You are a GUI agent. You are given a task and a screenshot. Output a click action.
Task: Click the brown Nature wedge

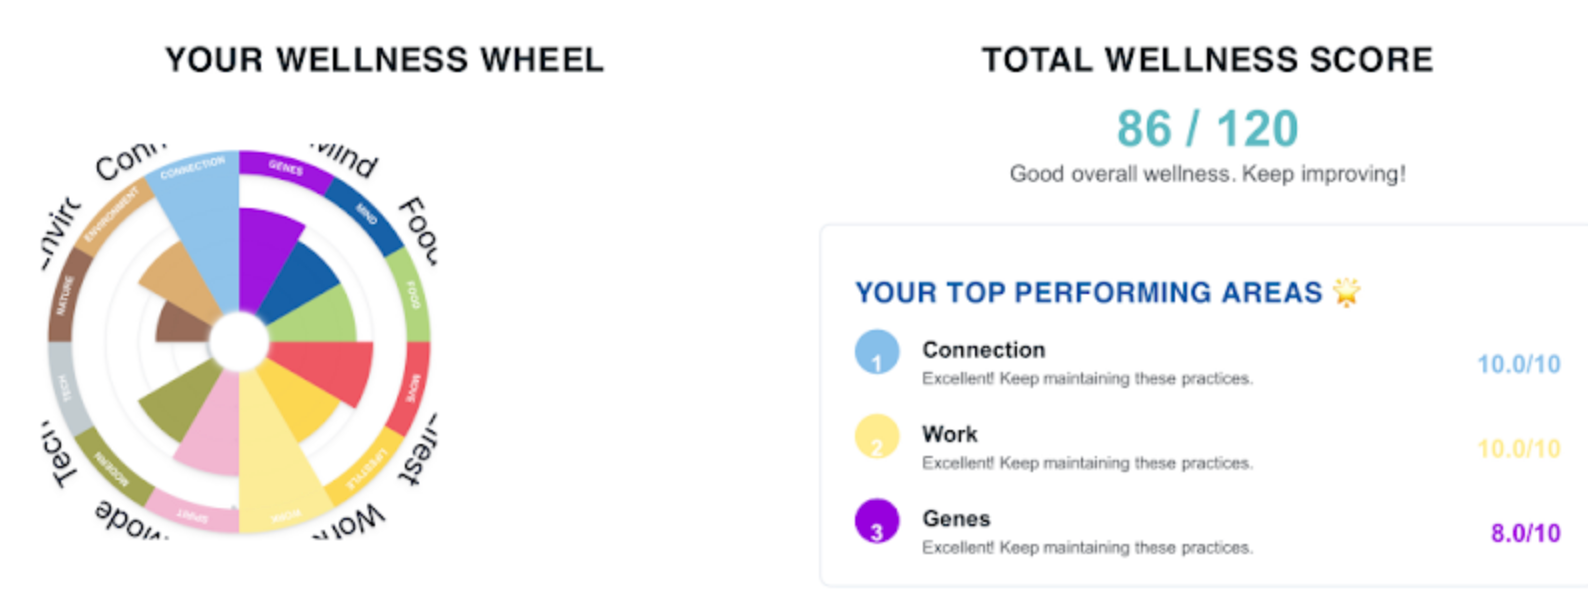(x=180, y=322)
